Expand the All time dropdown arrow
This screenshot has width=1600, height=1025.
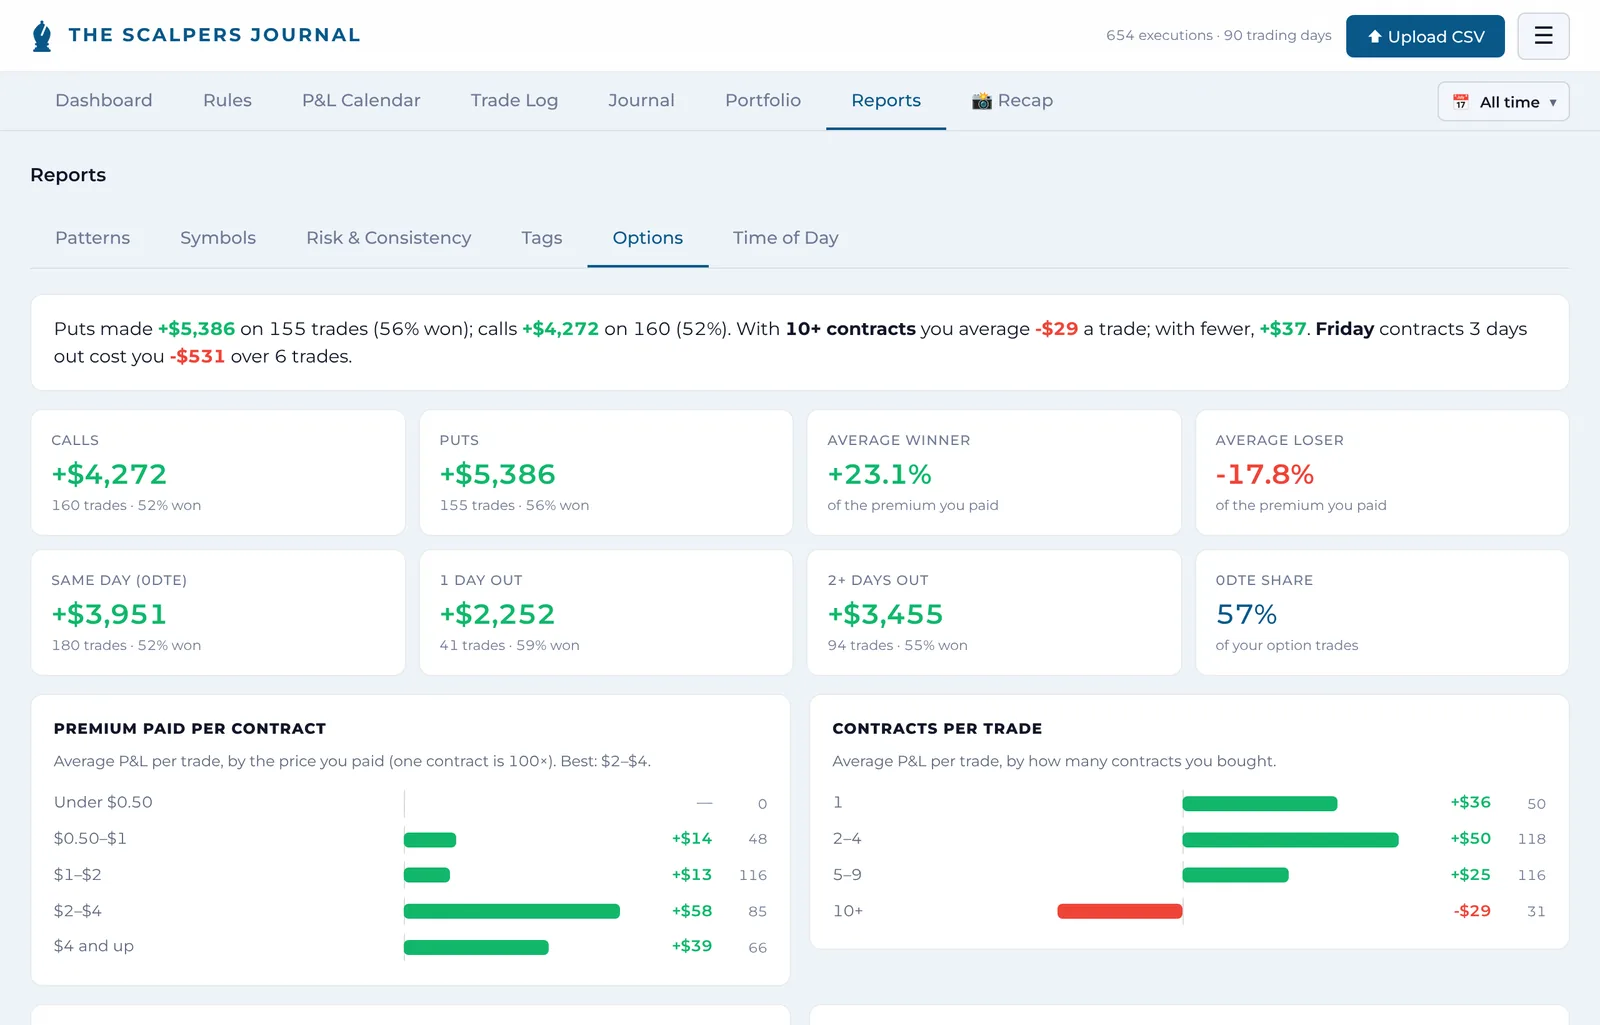(1553, 103)
